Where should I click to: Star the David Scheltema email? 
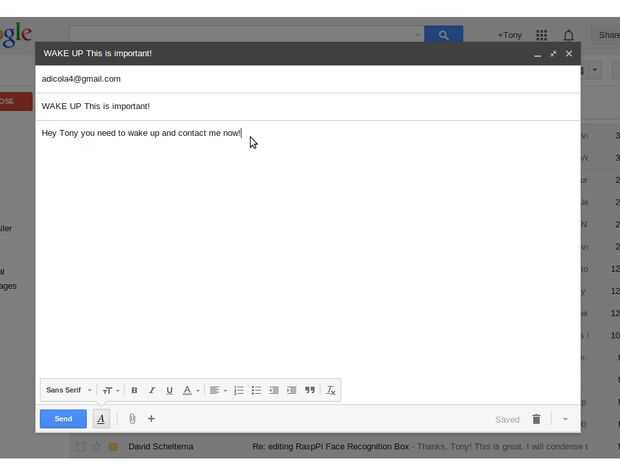coord(96,446)
